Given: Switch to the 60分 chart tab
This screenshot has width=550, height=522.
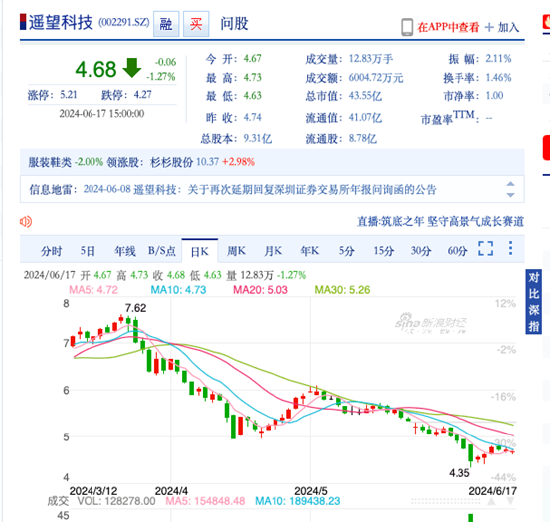Looking at the screenshot, I should (457, 251).
